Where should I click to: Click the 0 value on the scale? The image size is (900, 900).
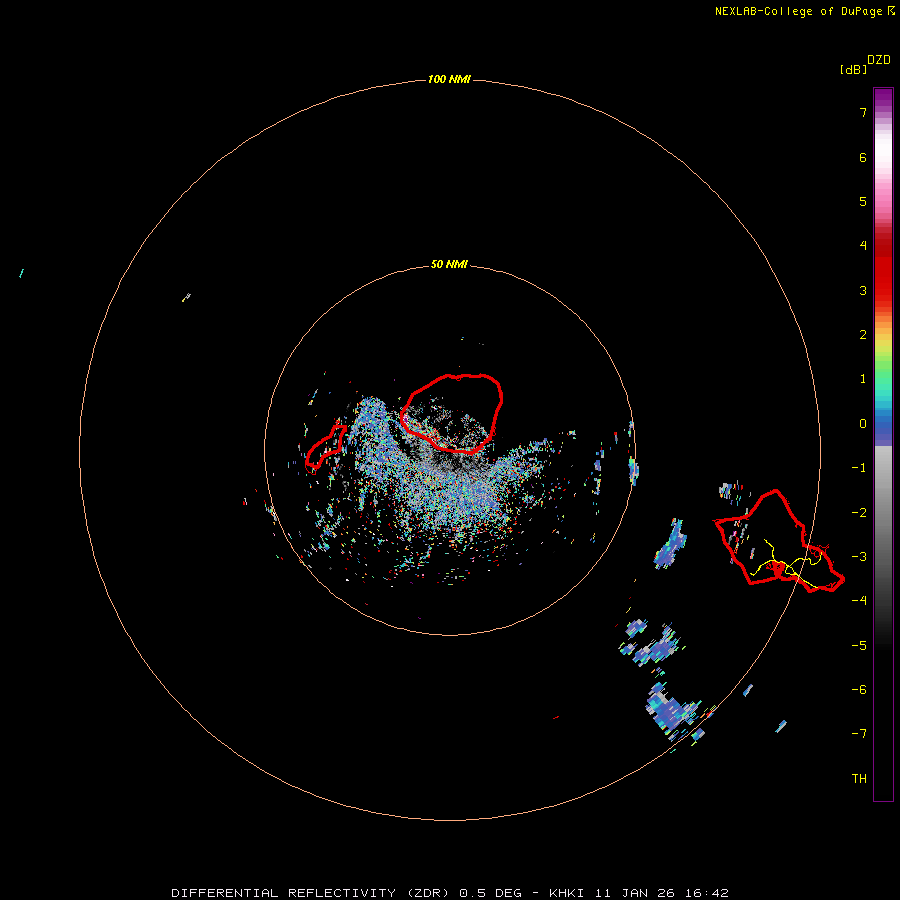(863, 424)
